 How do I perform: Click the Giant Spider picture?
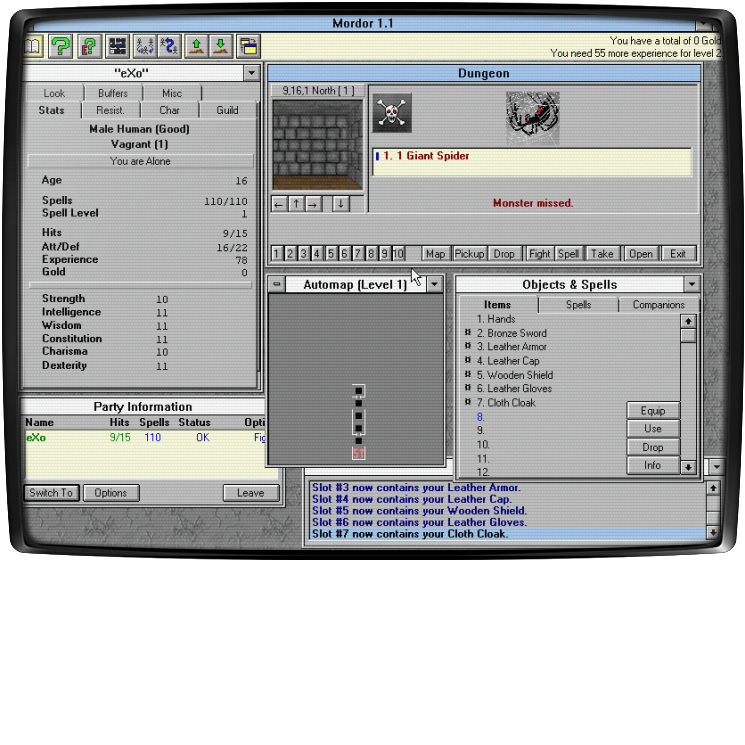click(533, 118)
